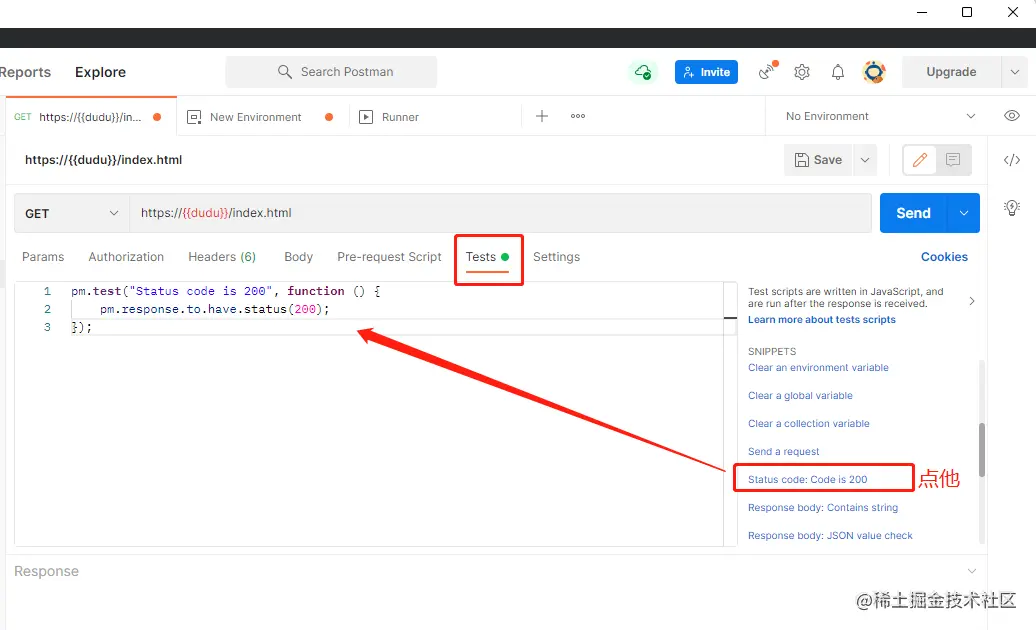This screenshot has height=630, width=1036.
Task: Open the Explore menu item
Action: point(100,72)
